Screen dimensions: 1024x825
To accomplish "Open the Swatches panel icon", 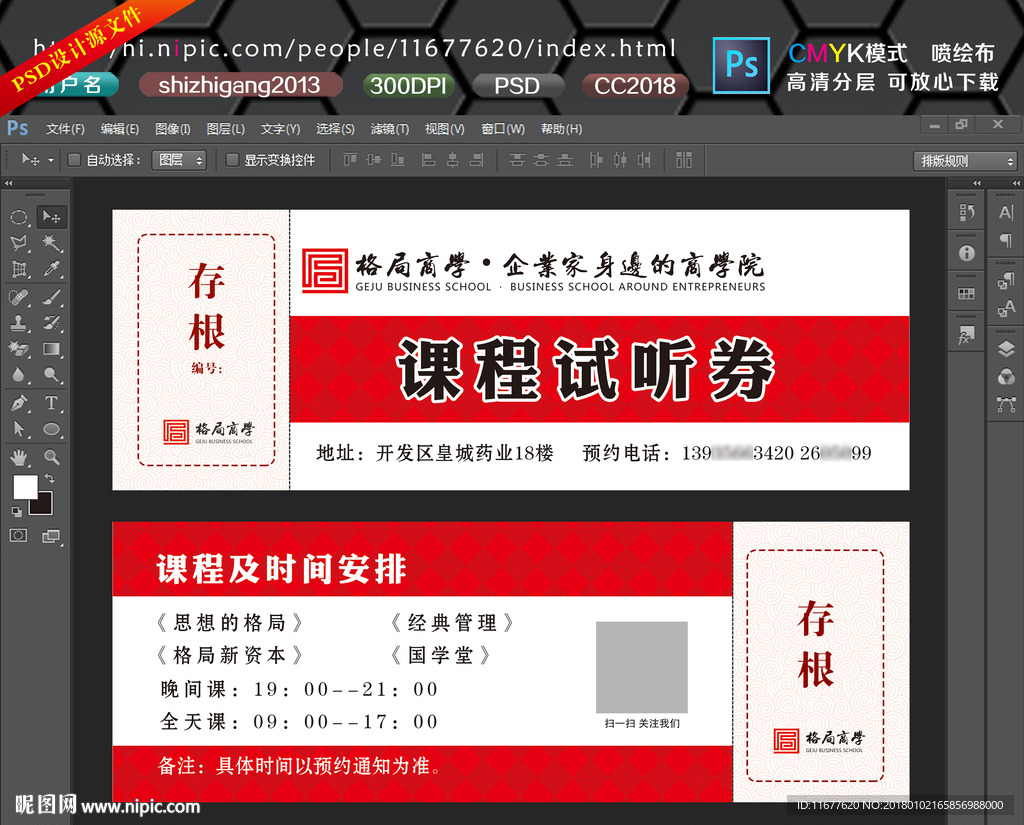I will (x=967, y=294).
